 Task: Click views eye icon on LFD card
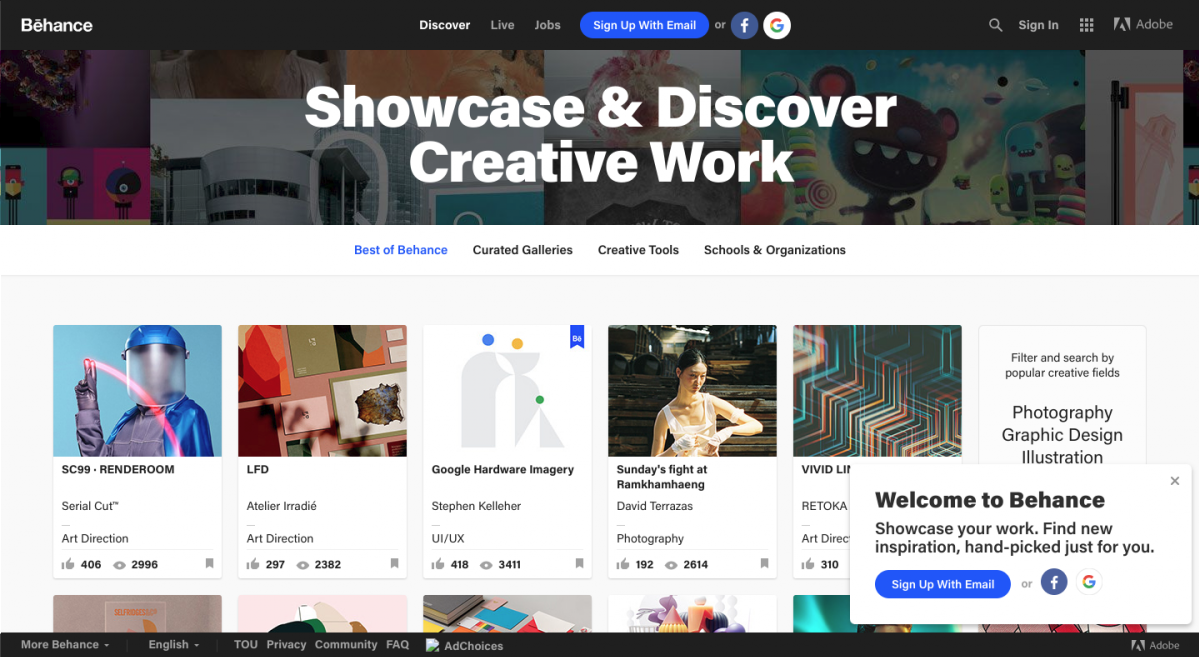(303, 565)
